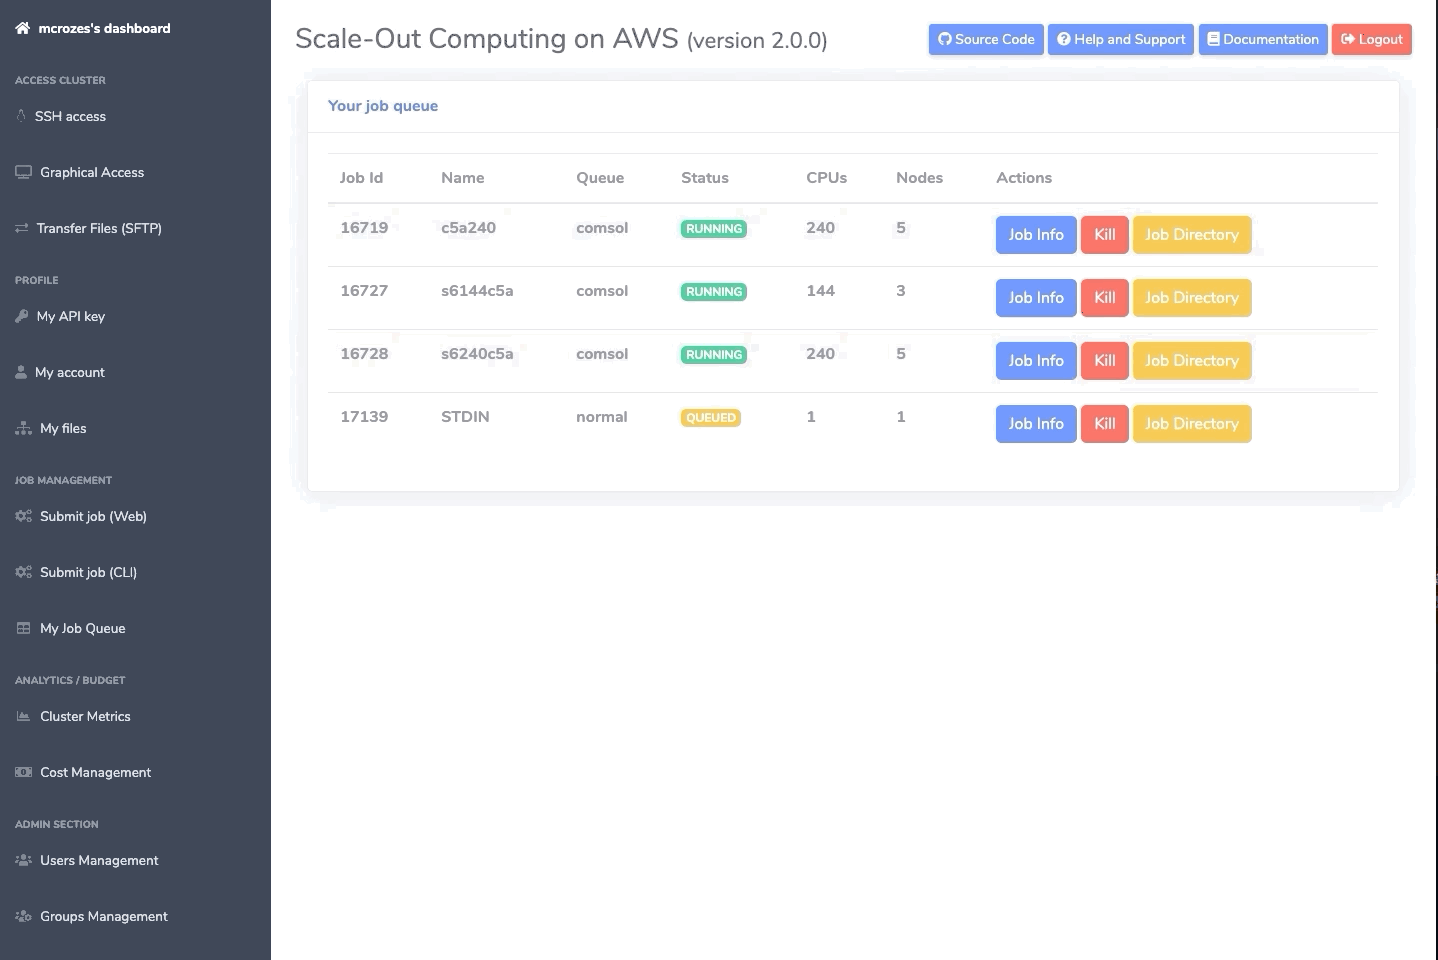Click the Cost Management money icon

point(23,772)
